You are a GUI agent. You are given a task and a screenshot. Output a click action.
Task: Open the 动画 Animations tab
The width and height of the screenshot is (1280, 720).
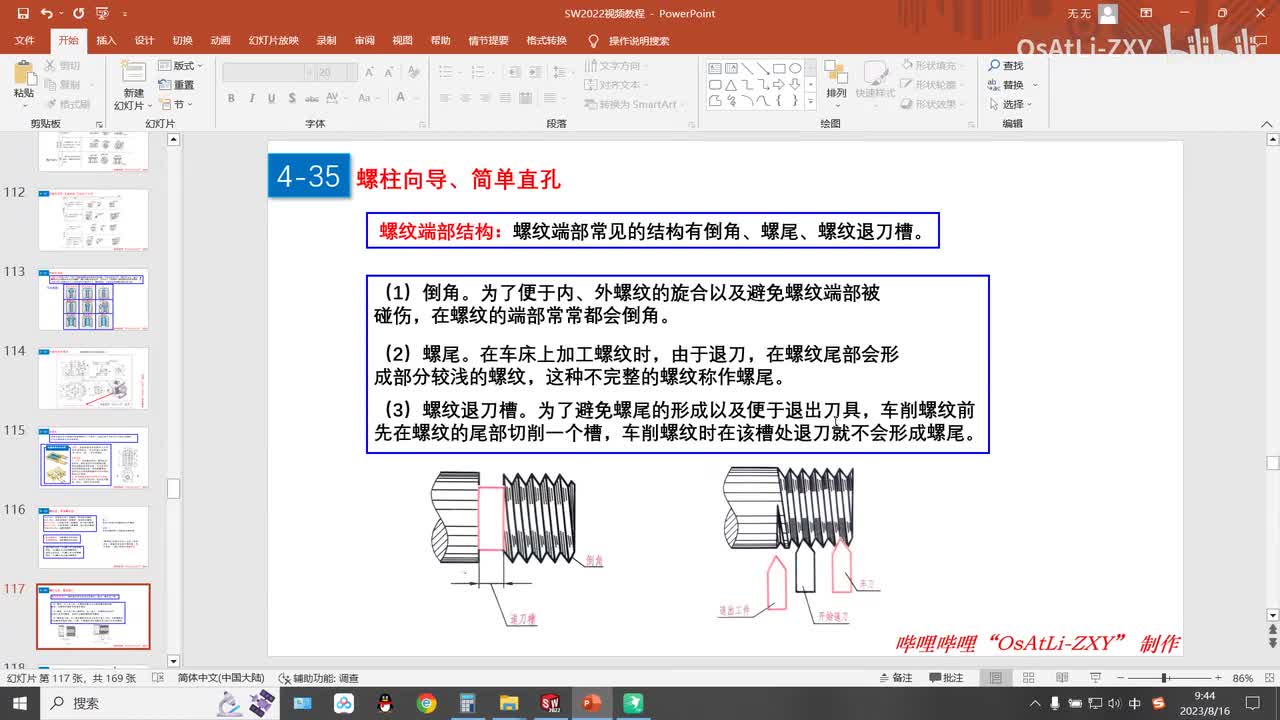coord(220,41)
